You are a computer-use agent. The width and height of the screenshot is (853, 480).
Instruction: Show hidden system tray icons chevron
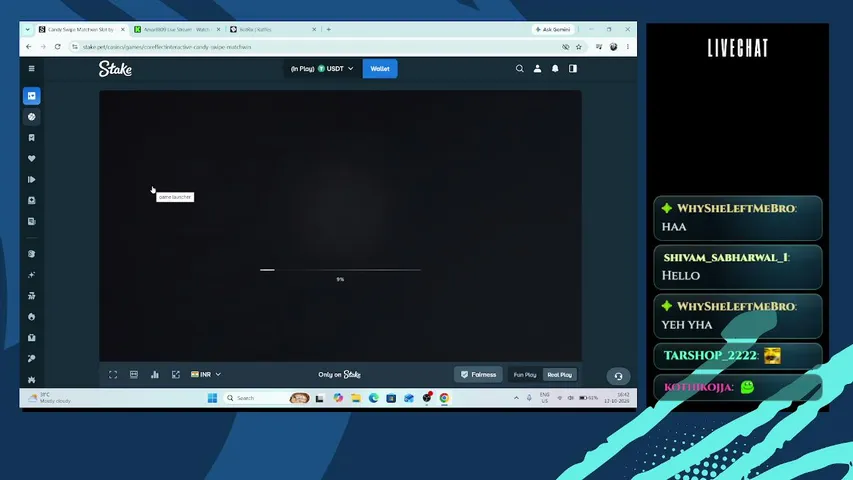tap(516, 398)
